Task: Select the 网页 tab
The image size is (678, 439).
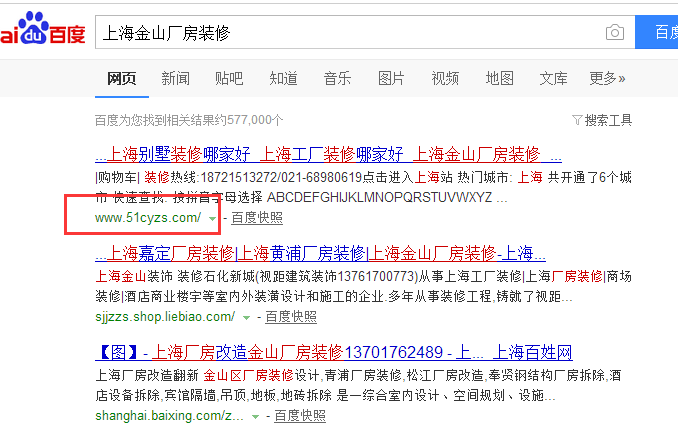Action: point(122,79)
